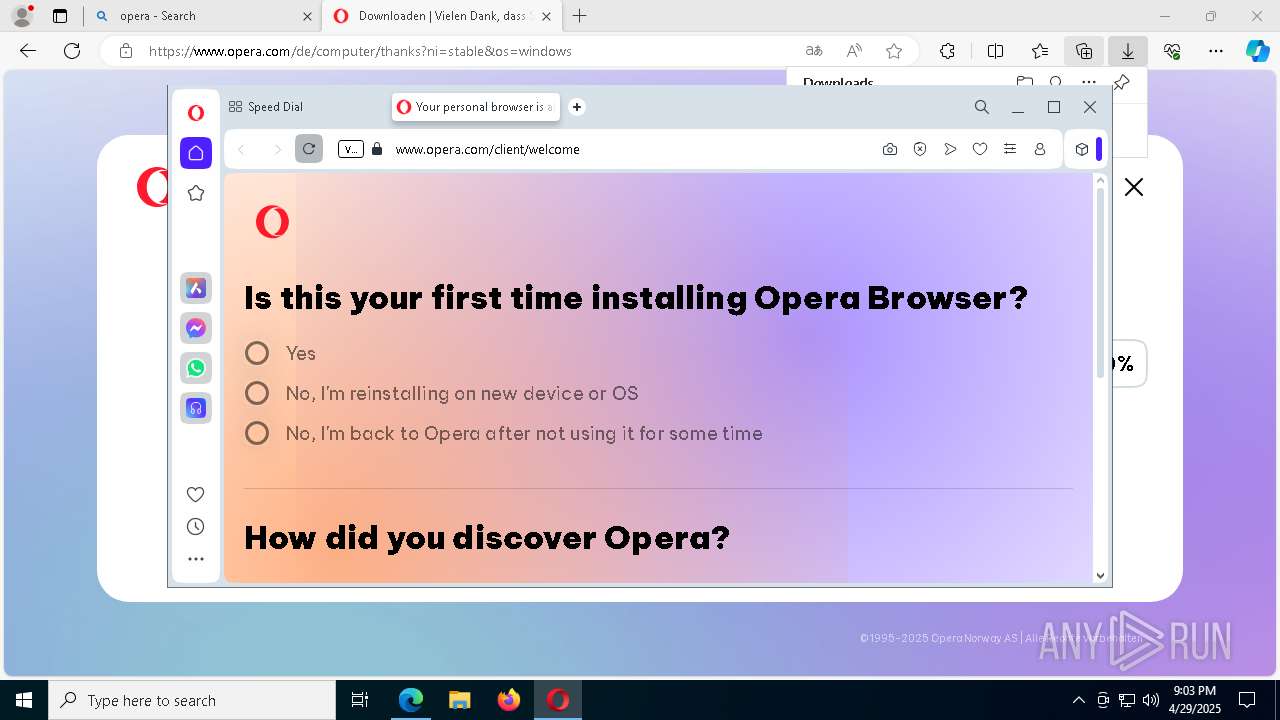Switch to "Your personal browser is" Opera tab
The image size is (1280, 720).
coord(477,107)
